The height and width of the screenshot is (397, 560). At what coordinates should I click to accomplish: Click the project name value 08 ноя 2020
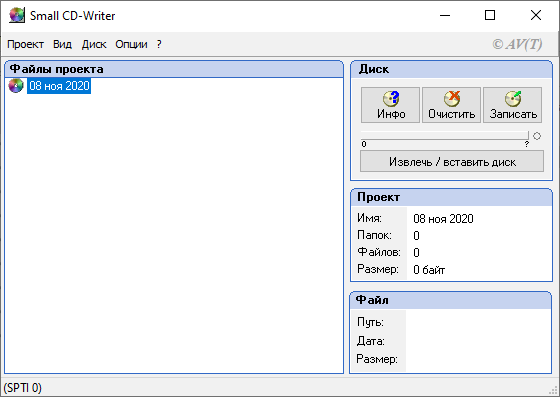443,219
